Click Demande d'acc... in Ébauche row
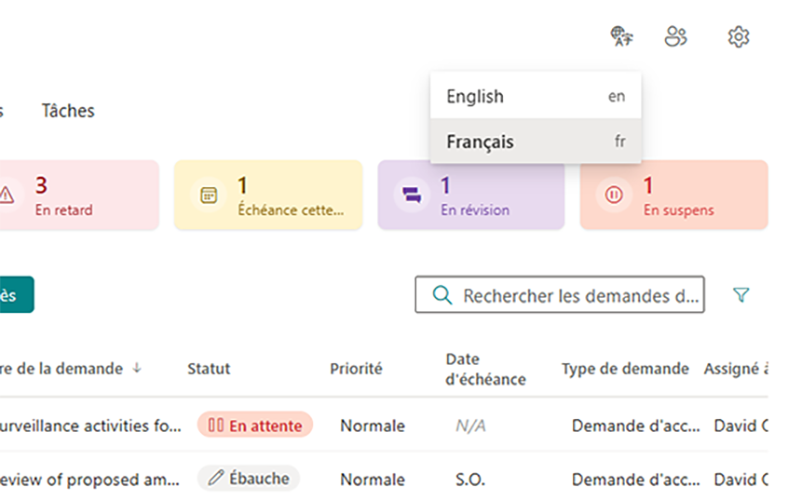This screenshot has height=500, width=800. click(x=636, y=480)
